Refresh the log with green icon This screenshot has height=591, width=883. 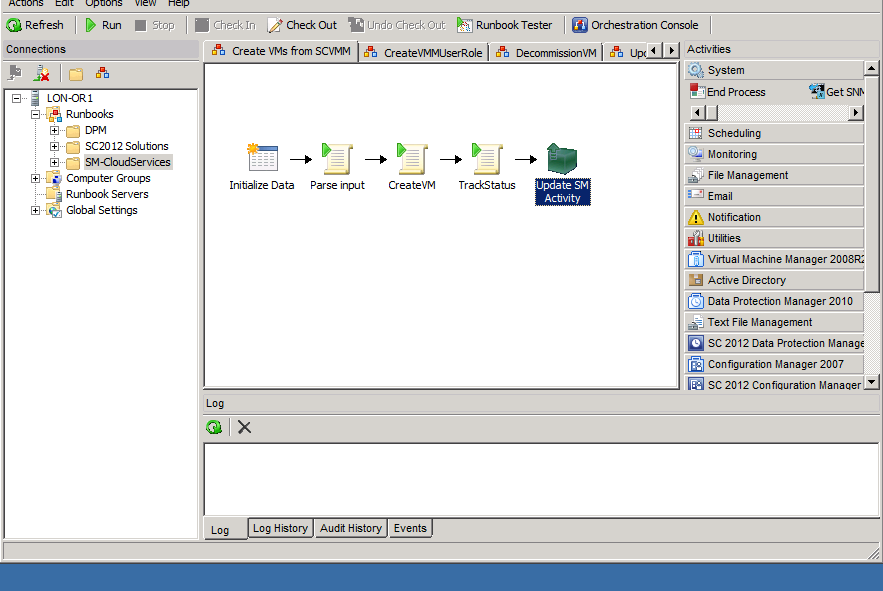(214, 427)
